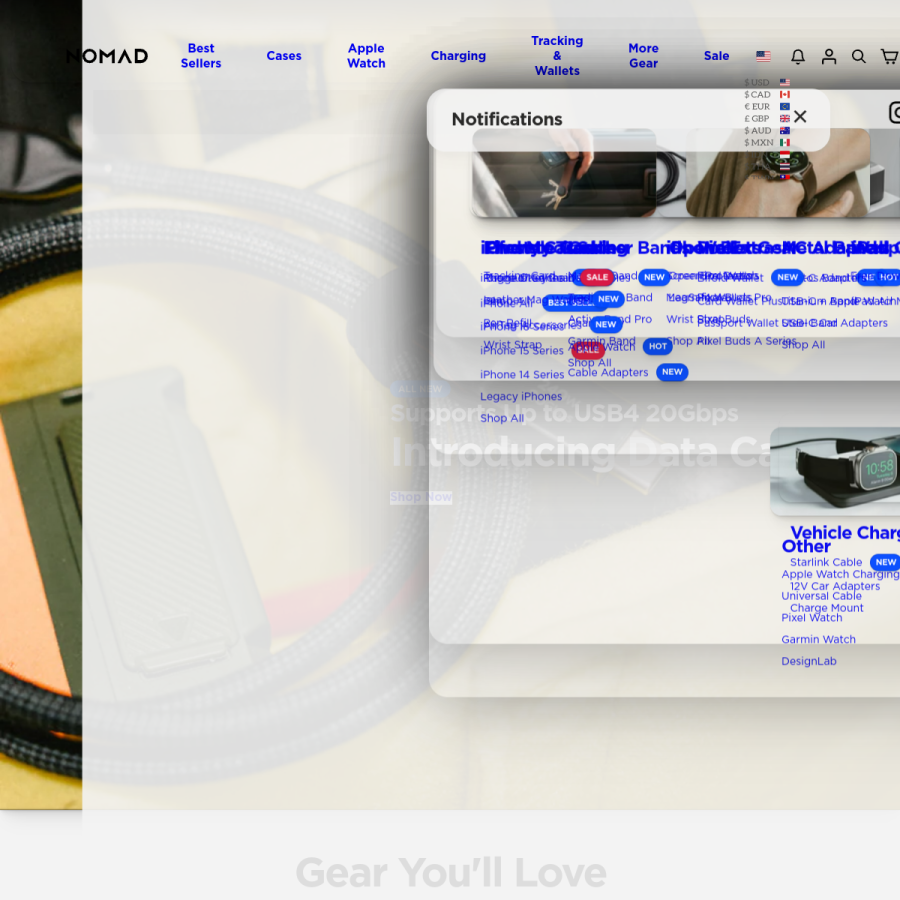
Task: Open the Instagram icon
Action: tap(894, 112)
